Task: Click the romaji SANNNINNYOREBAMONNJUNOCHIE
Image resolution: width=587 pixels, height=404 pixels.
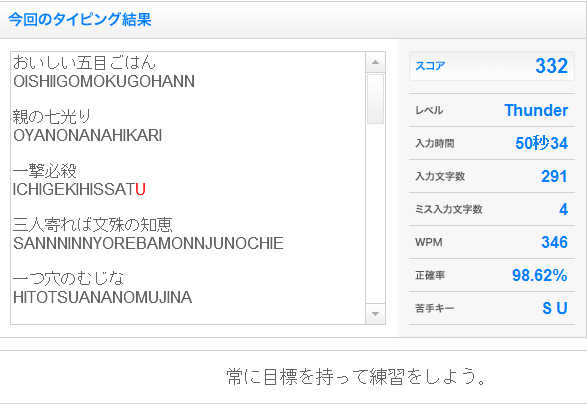Action: [148, 243]
